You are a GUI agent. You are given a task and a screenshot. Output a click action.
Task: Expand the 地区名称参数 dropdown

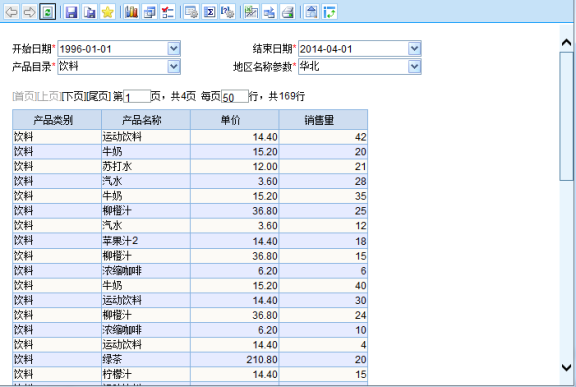tap(414, 67)
